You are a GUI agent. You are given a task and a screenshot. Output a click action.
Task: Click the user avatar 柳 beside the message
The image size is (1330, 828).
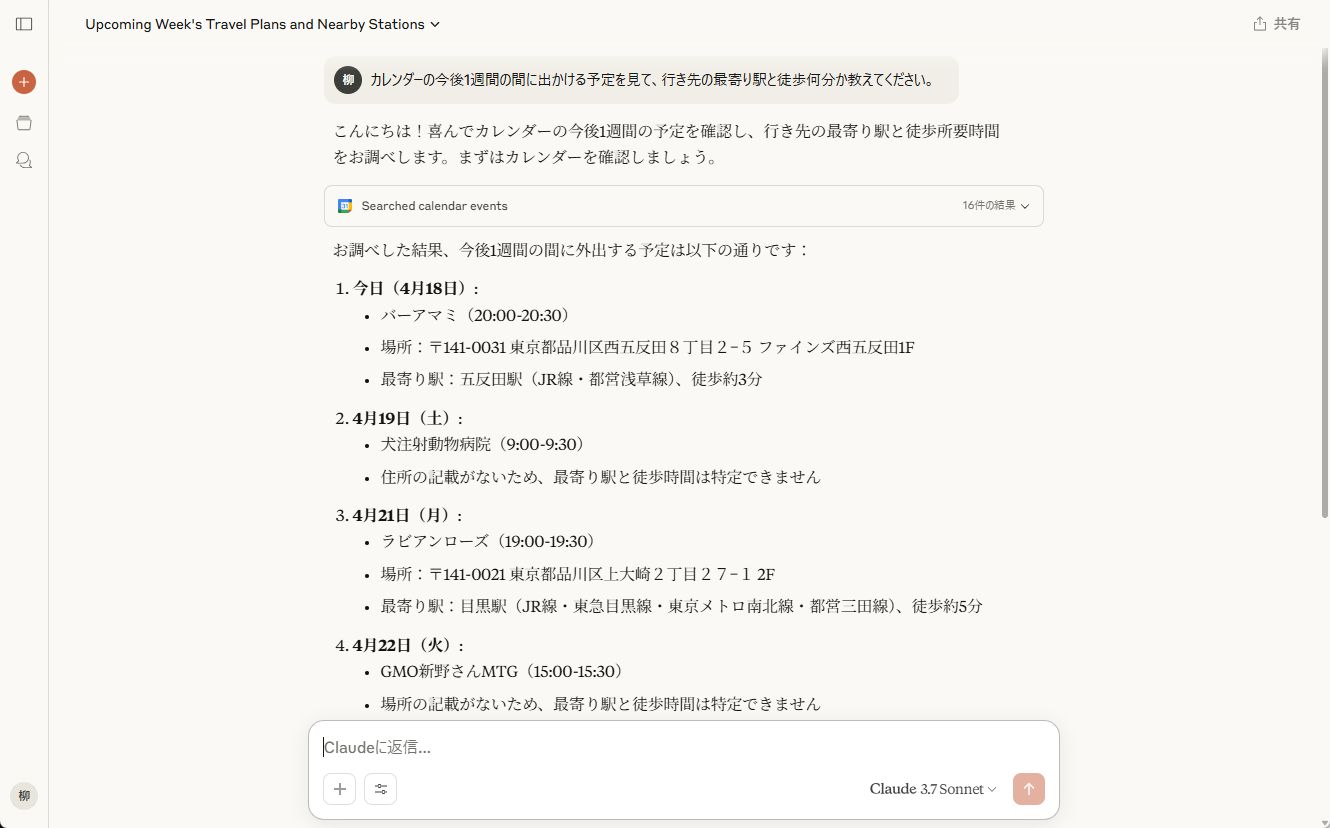pyautogui.click(x=348, y=80)
